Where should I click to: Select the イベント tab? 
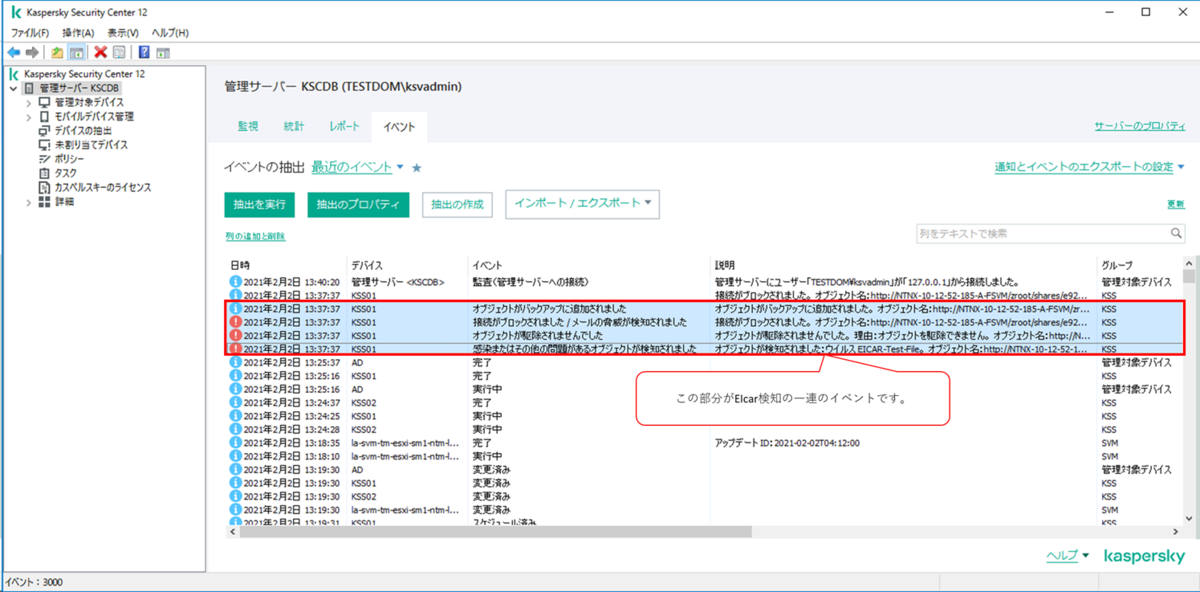pyautogui.click(x=399, y=127)
